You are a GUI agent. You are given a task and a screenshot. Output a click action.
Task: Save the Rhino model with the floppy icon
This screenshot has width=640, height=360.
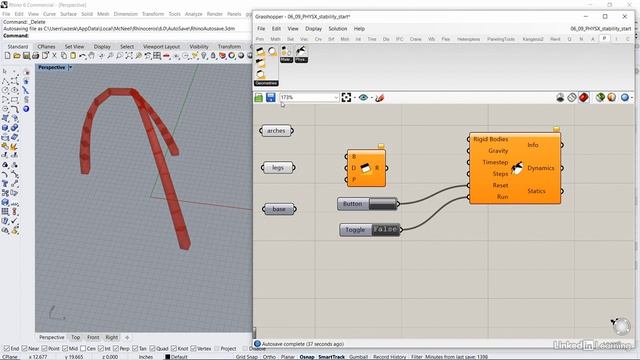point(26,56)
